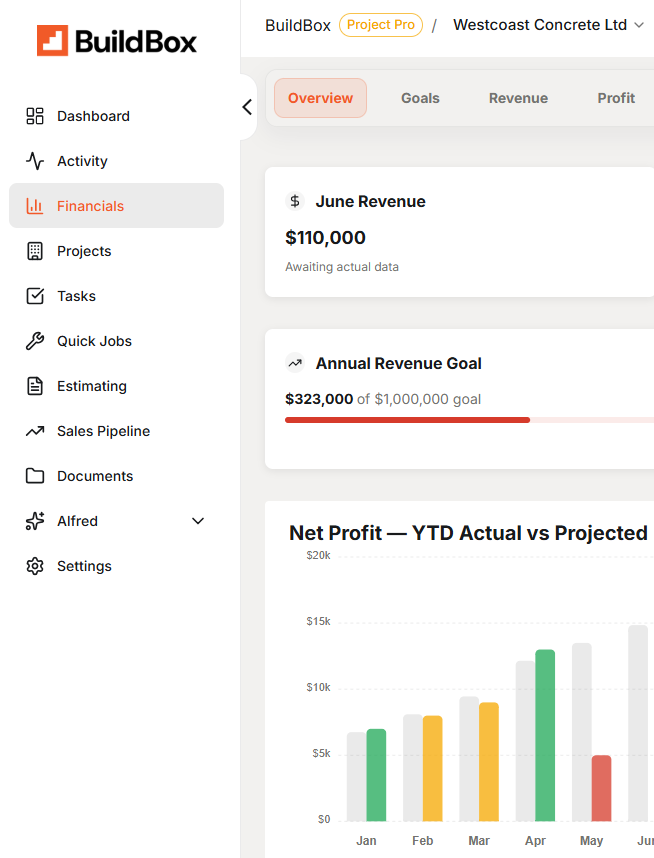Click the Settings gear icon
654x858 pixels.
click(35, 566)
